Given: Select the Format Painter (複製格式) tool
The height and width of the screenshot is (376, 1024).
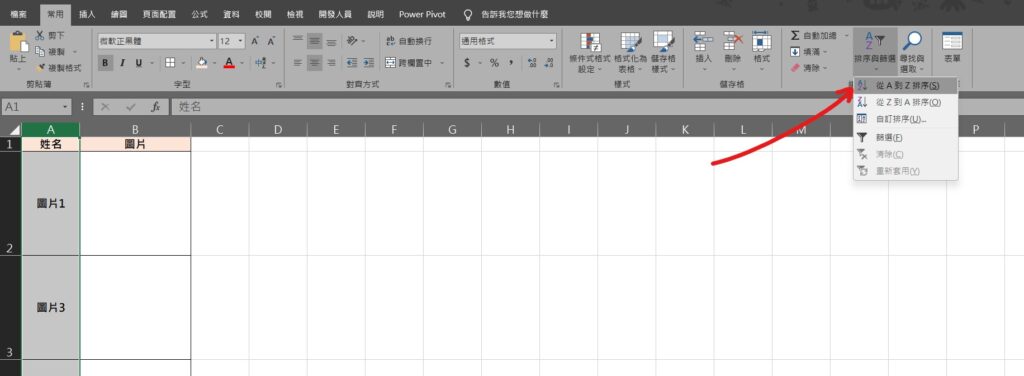Looking at the screenshot, I should point(59,67).
